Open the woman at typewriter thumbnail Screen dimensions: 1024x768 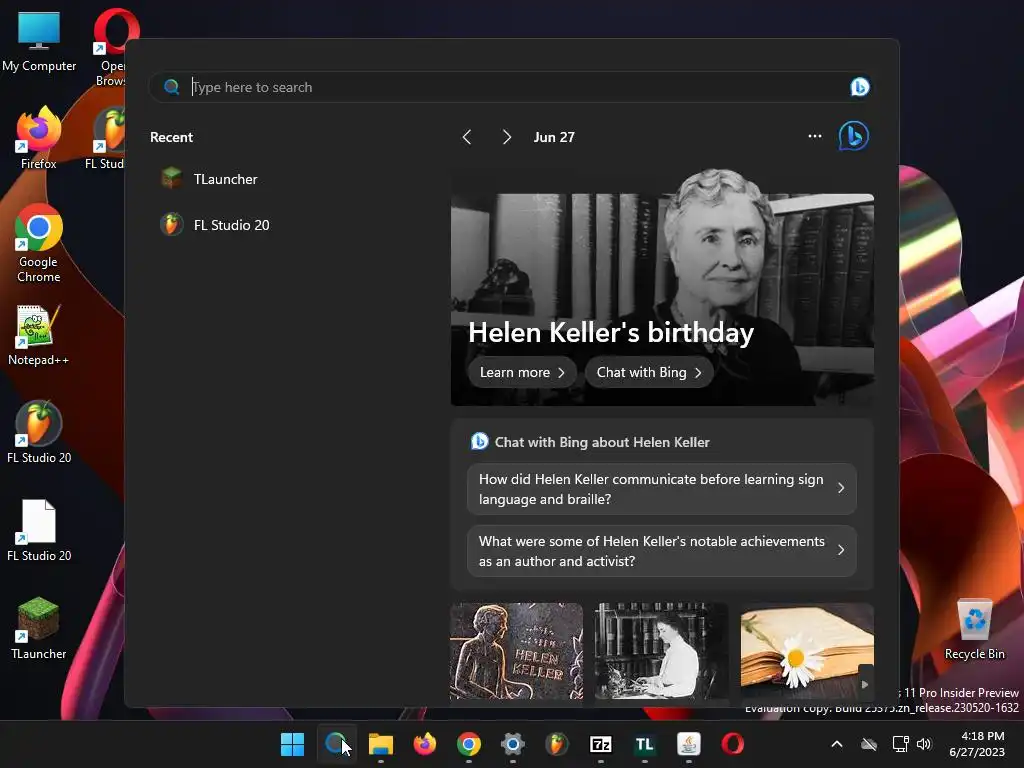(662, 651)
